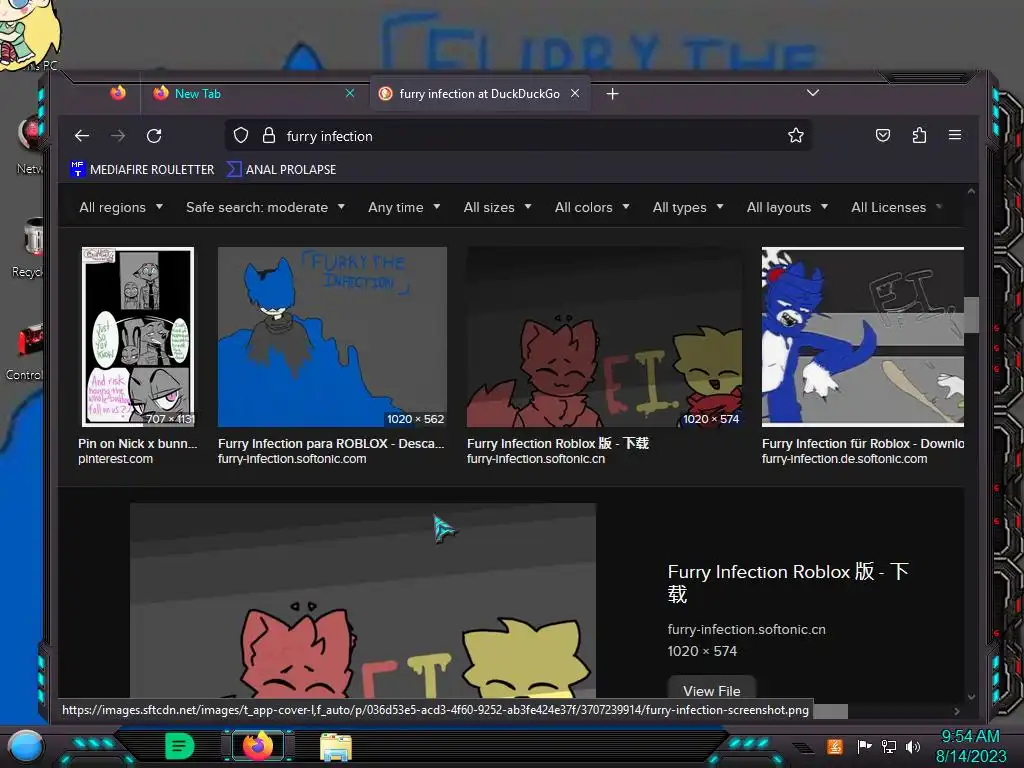The height and width of the screenshot is (768, 1024).
Task: Expand the All sizes filter
Action: 497,207
